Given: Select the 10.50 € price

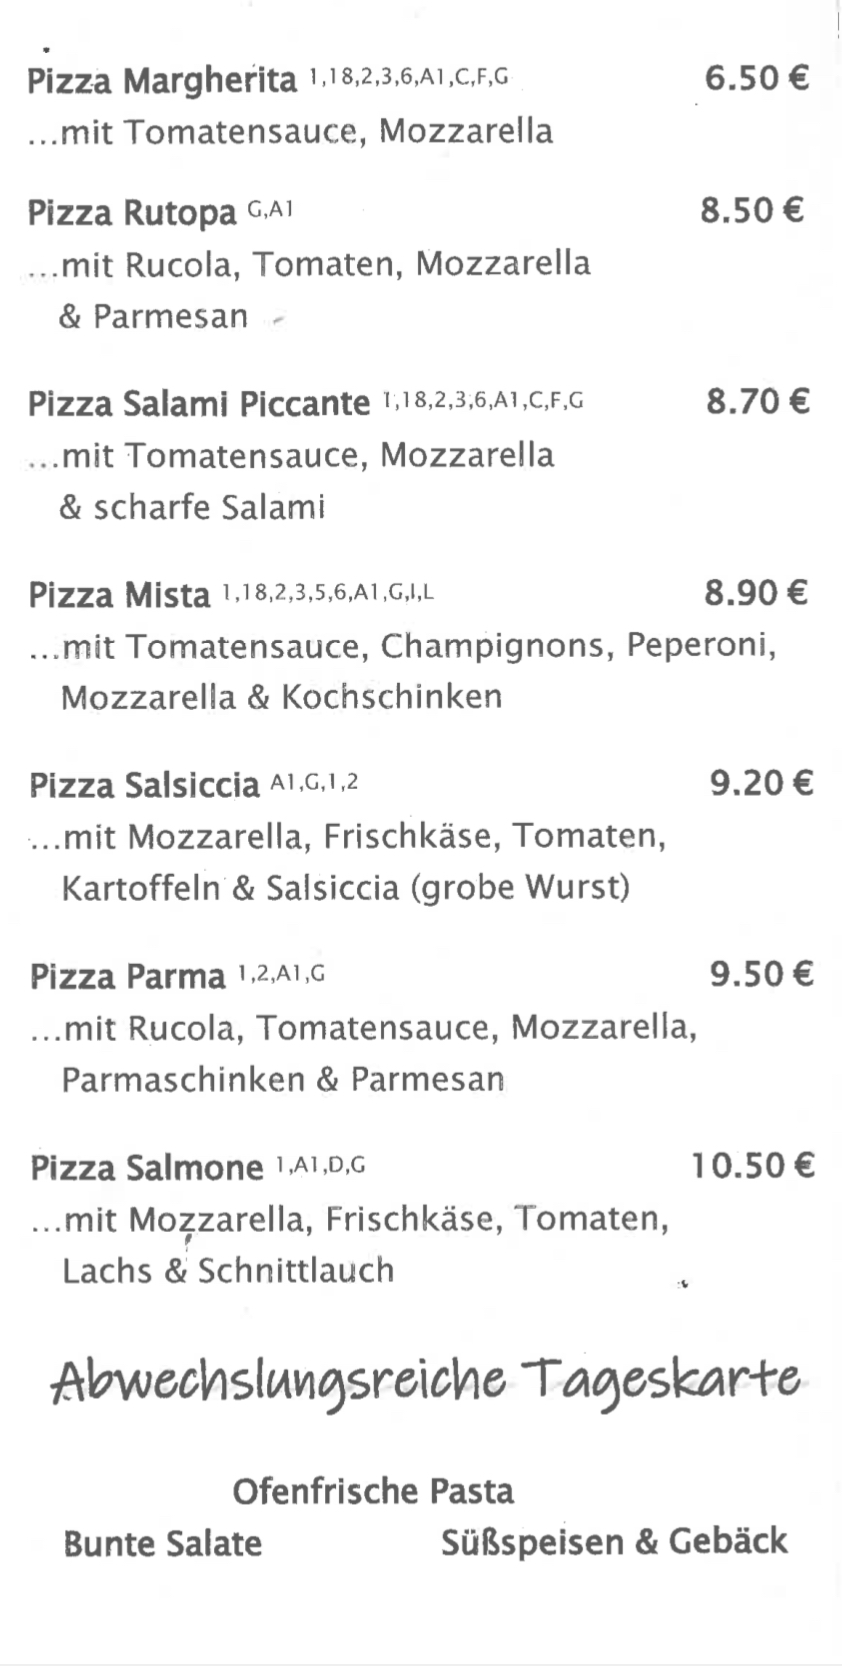Looking at the screenshot, I should pyautogui.click(x=753, y=1166).
